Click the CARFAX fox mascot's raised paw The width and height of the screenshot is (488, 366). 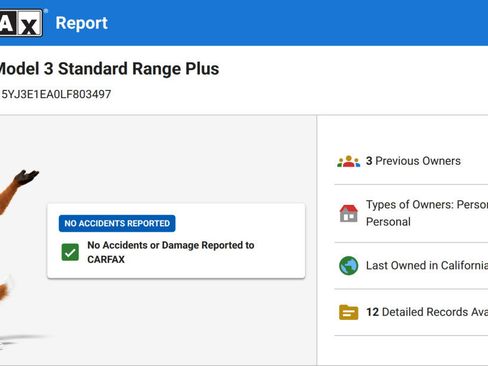coord(26,177)
